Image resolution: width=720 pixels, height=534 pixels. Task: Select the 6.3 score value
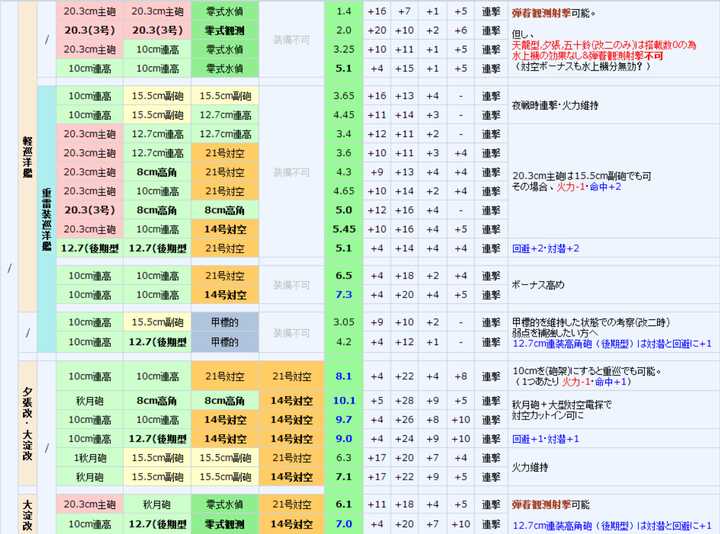(x=343, y=458)
